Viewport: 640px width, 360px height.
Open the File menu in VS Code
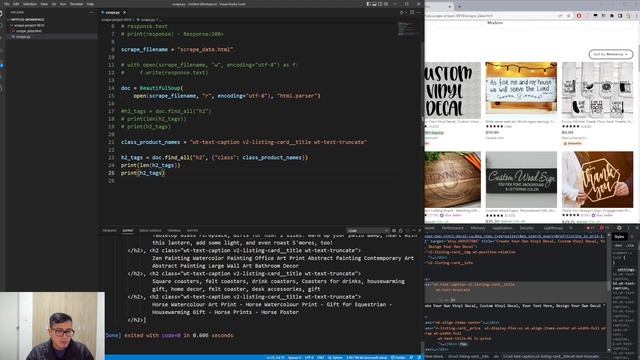[6, 4]
